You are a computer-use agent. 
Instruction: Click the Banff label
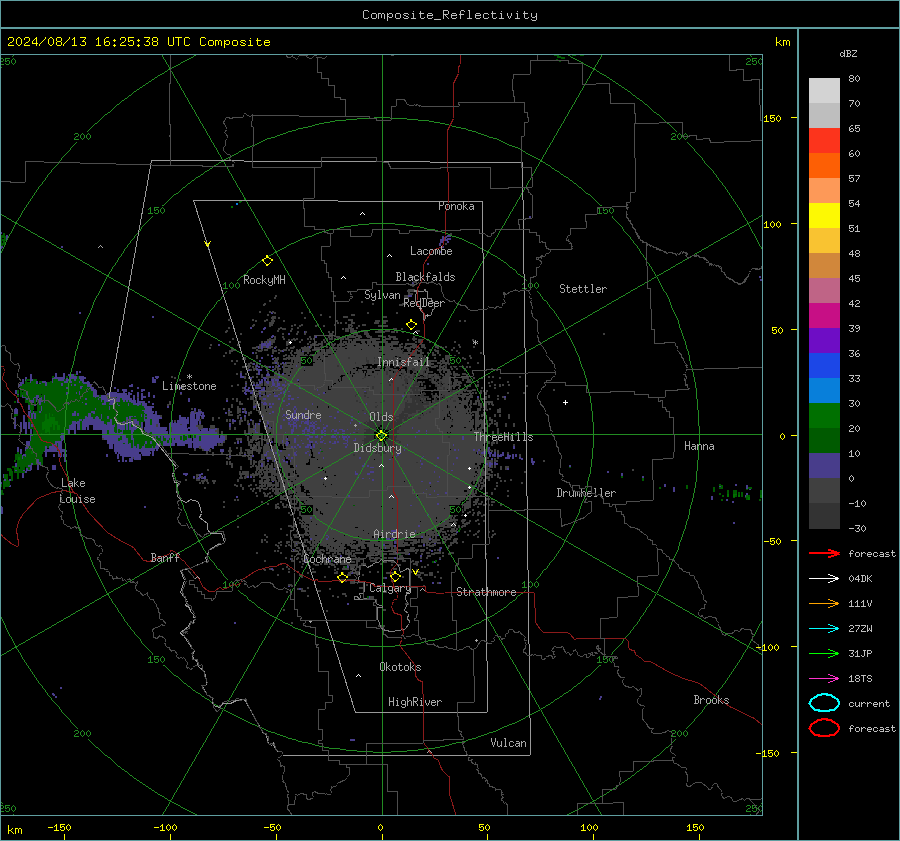(165, 557)
